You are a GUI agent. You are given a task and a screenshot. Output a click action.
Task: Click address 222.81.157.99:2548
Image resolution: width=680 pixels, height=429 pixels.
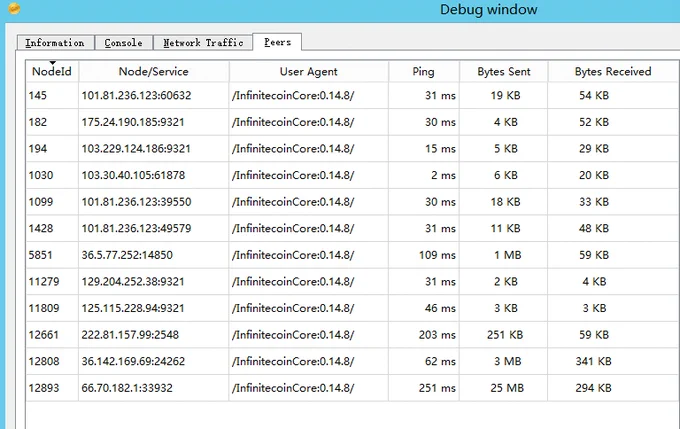(130, 335)
